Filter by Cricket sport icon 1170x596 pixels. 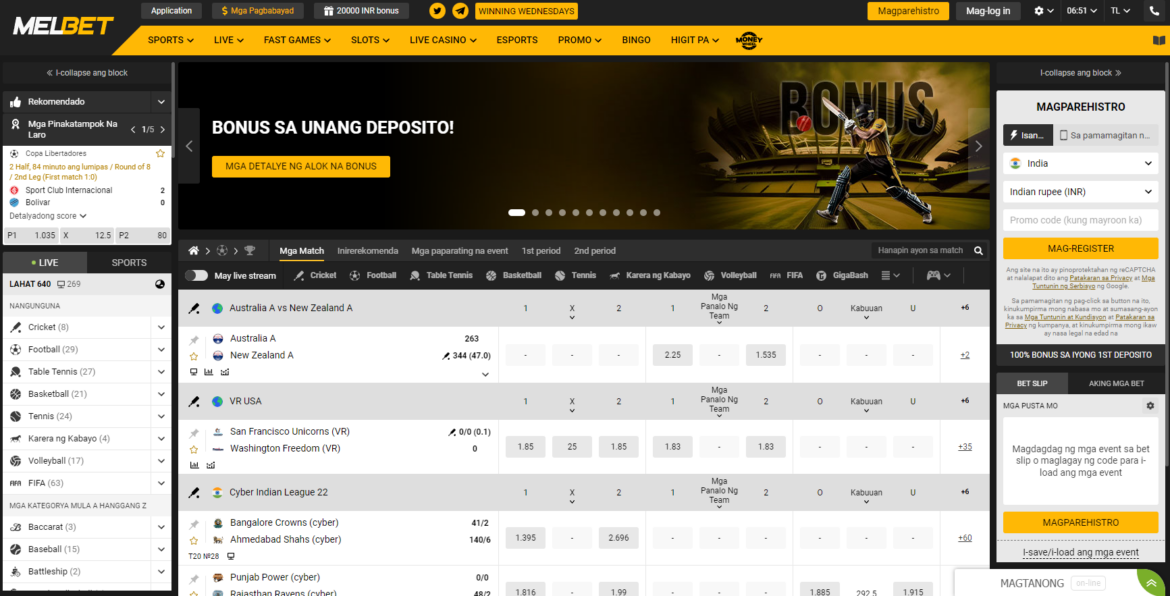tap(299, 275)
